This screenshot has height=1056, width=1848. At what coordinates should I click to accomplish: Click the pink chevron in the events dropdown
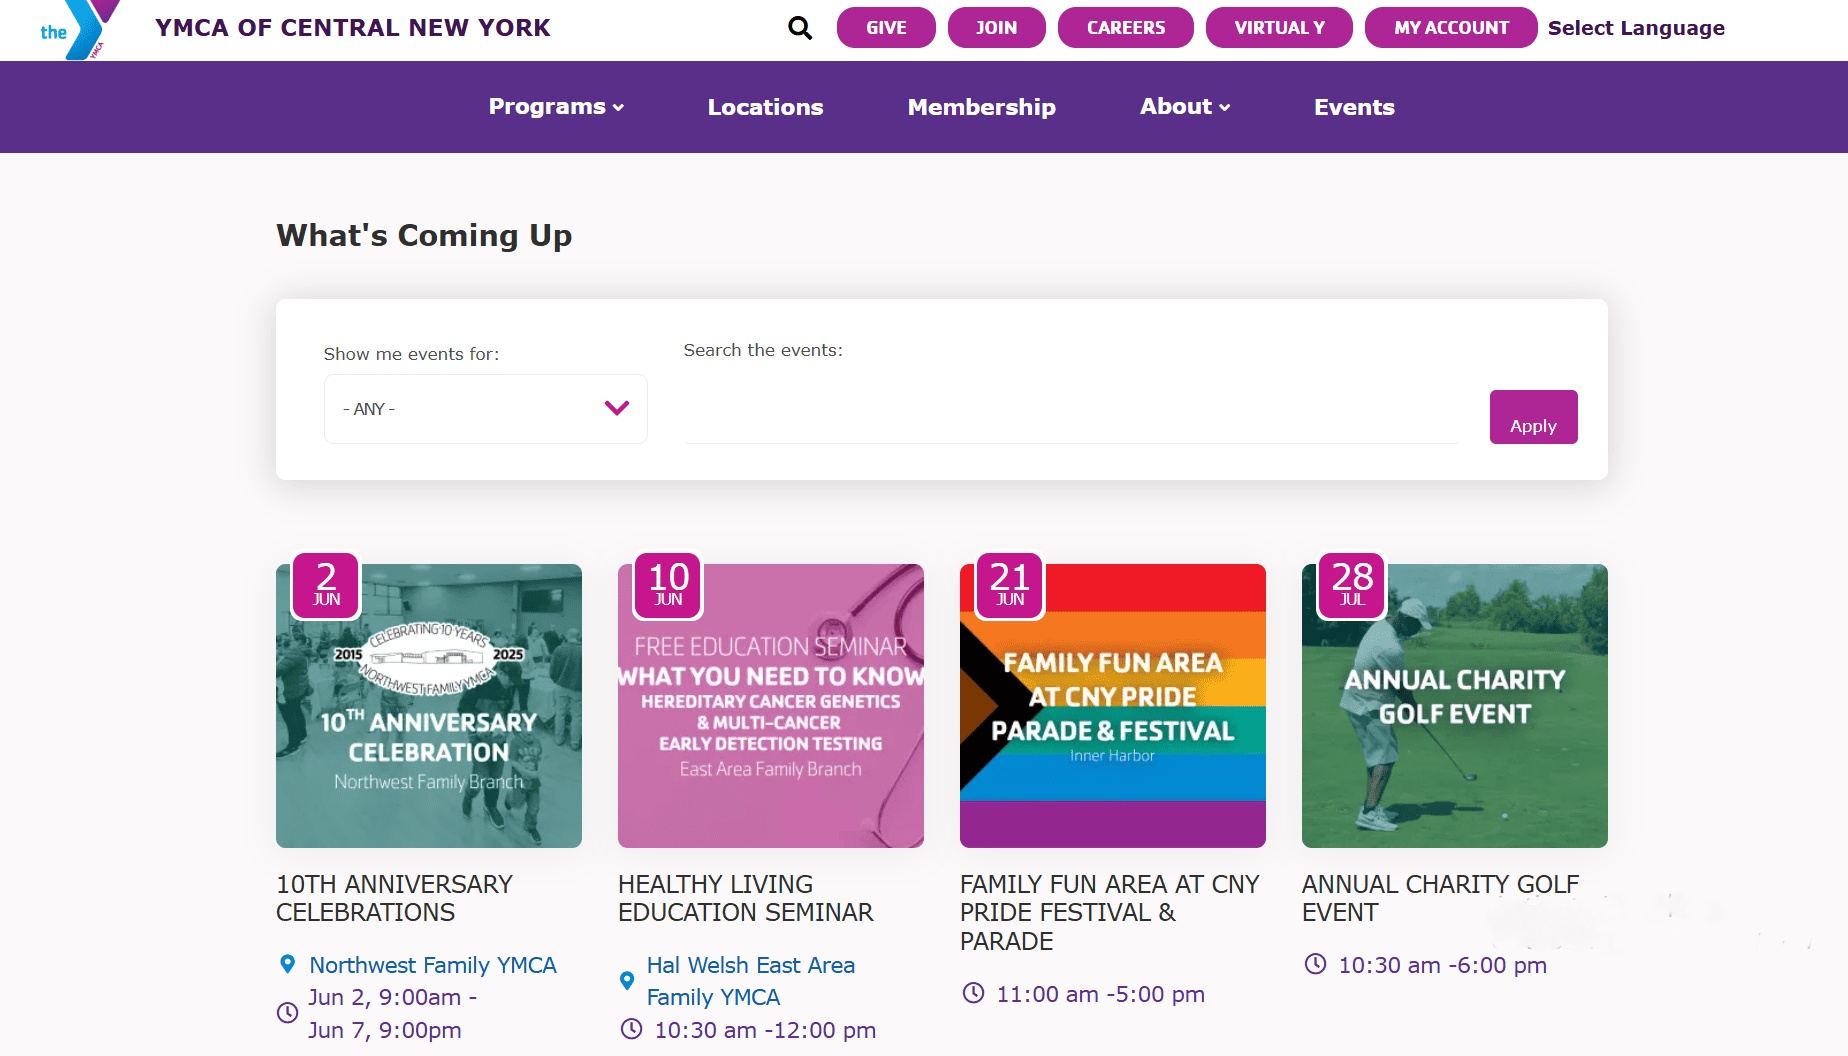tap(617, 408)
